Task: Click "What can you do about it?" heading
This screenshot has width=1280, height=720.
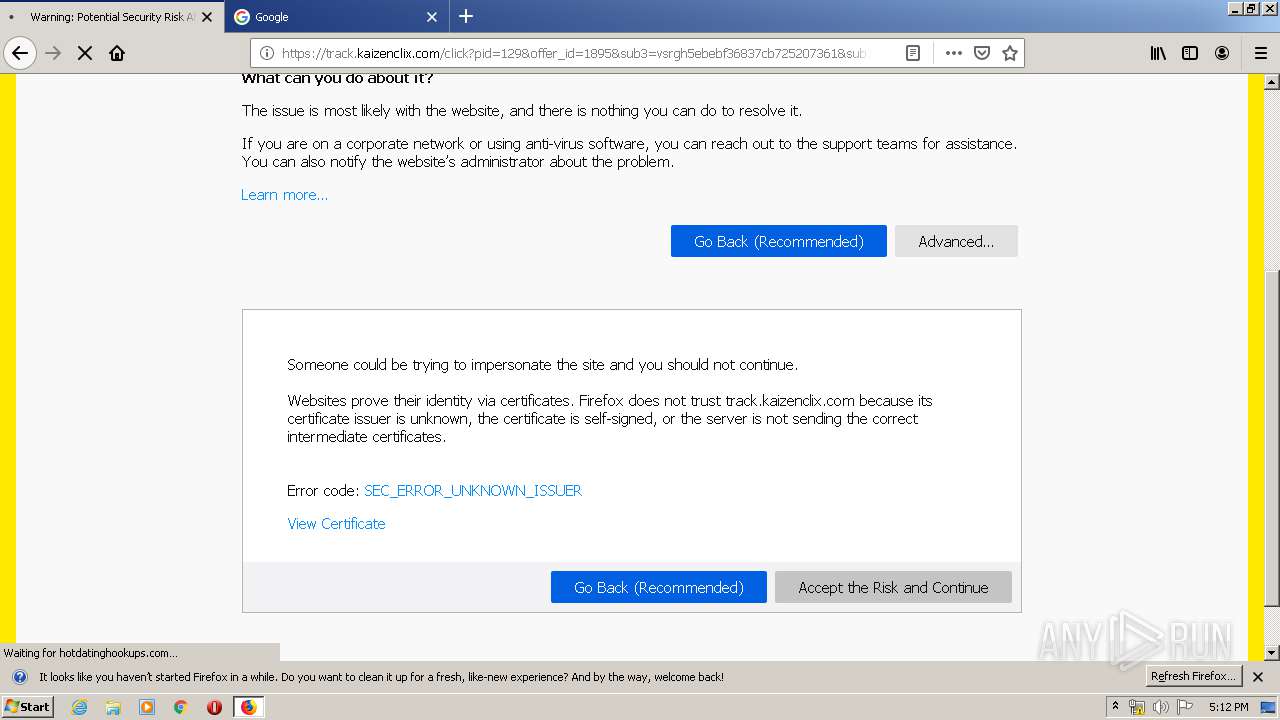Action: point(337,78)
